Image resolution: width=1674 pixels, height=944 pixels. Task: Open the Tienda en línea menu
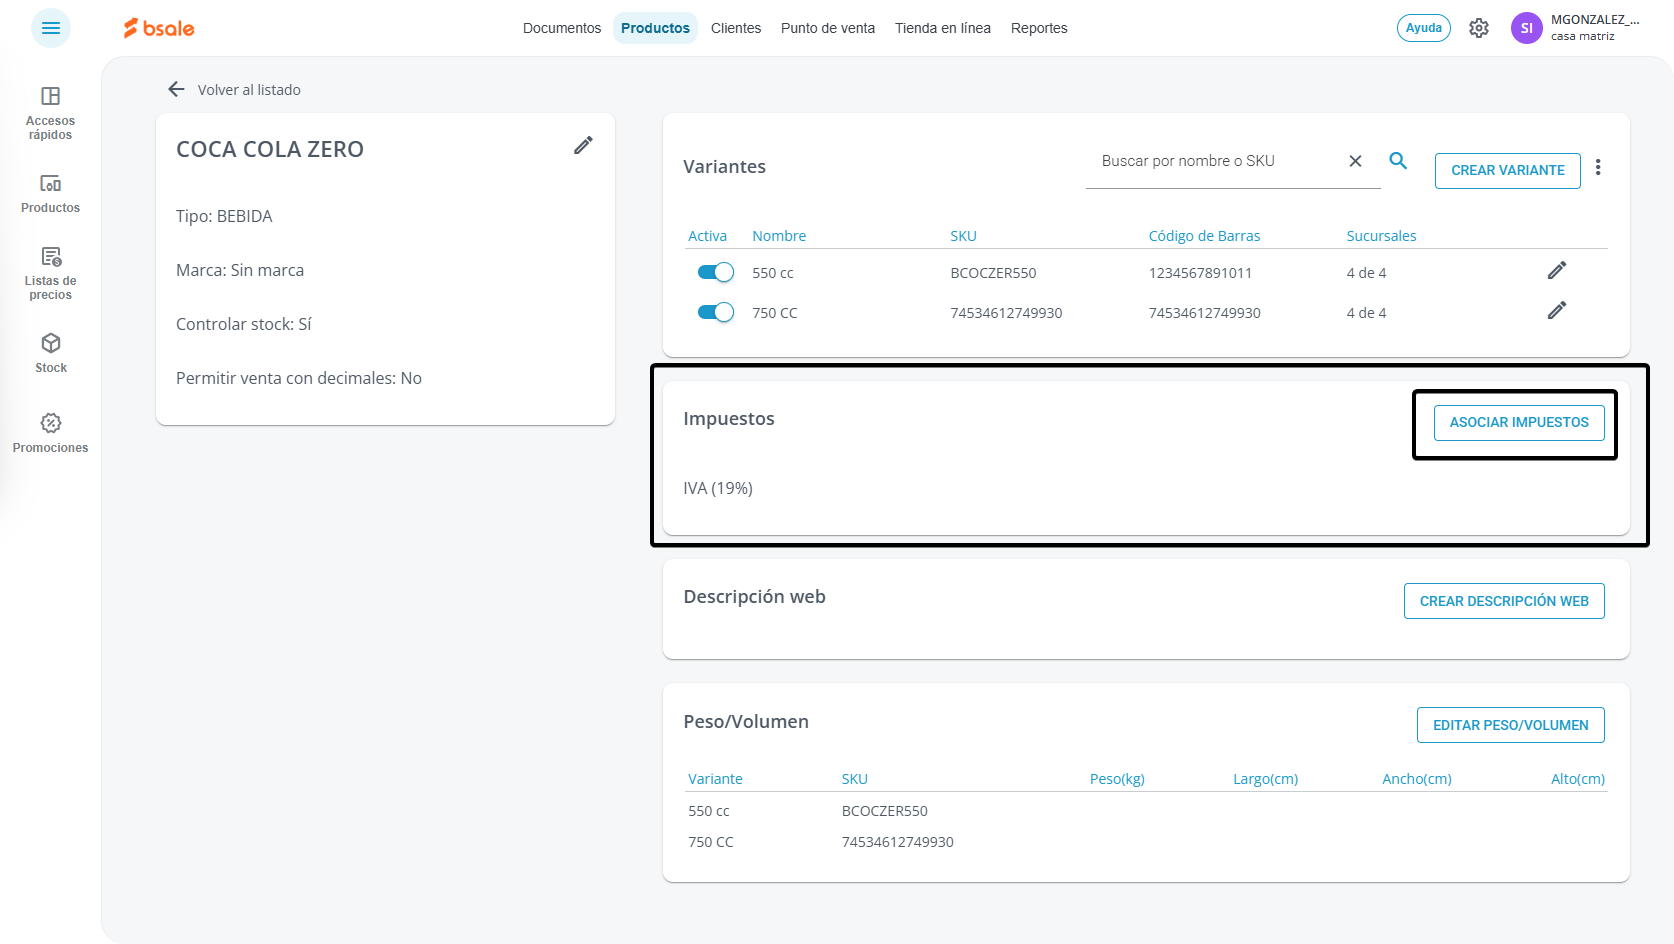(943, 28)
